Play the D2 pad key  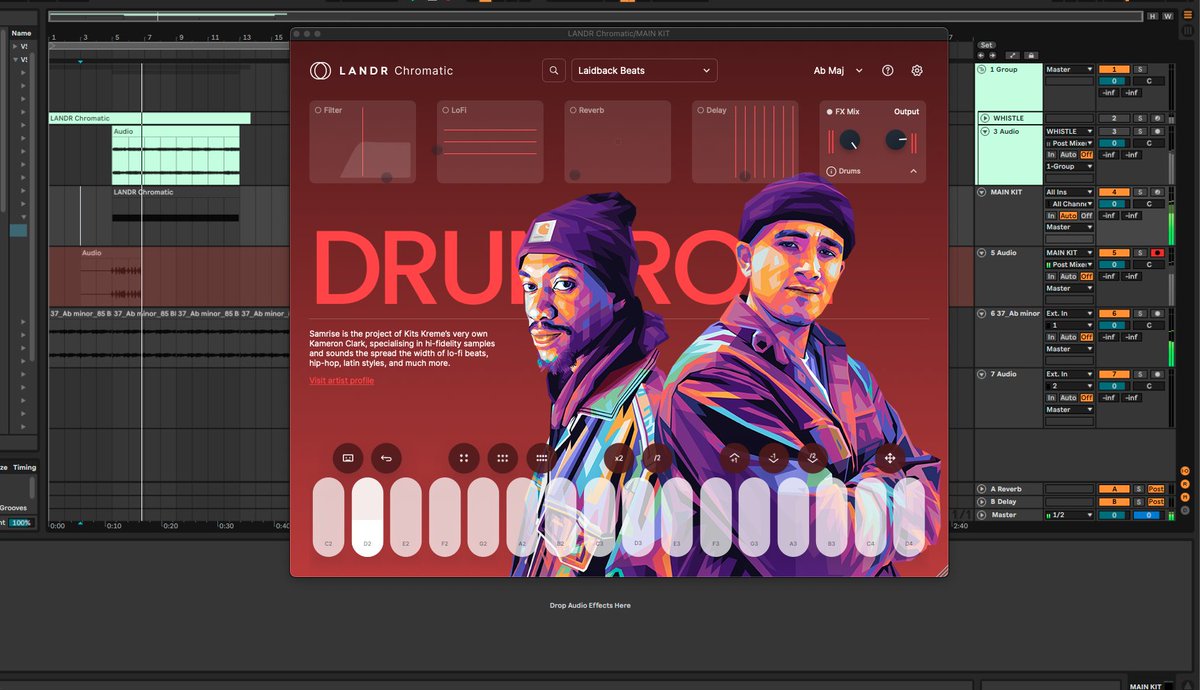point(367,517)
